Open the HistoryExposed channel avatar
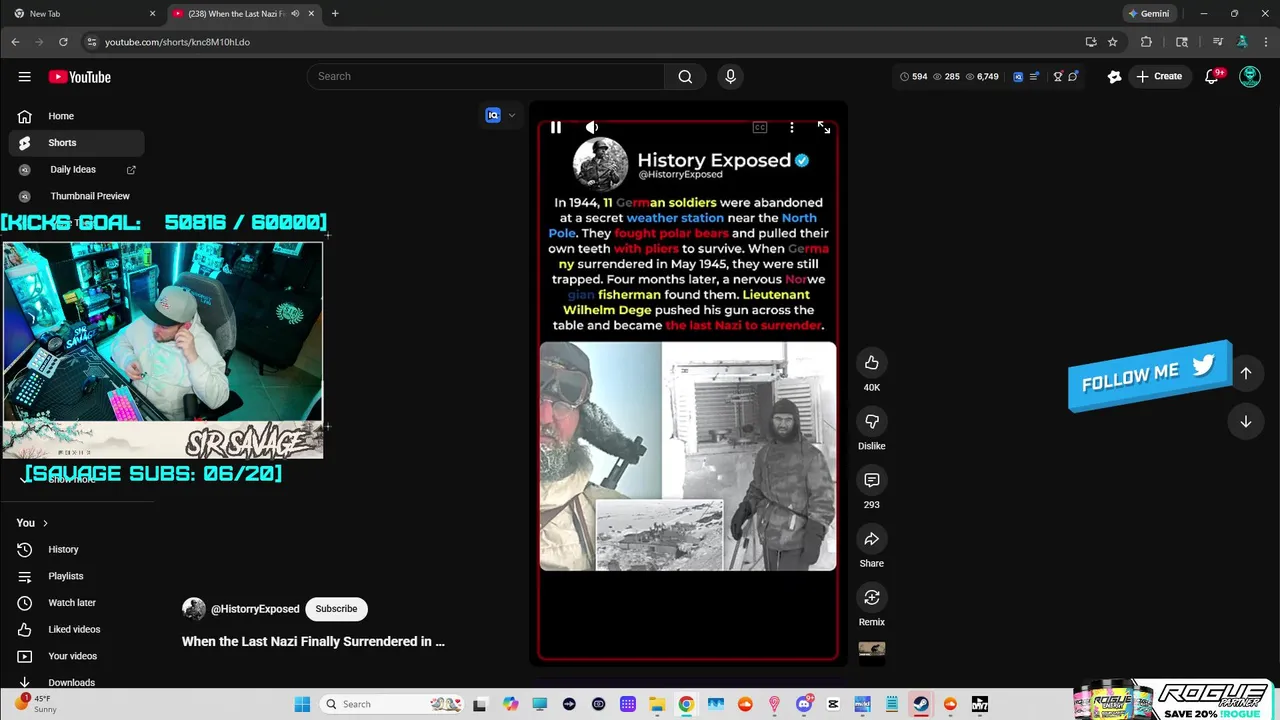Viewport: 1280px width, 720px height. coord(194,609)
